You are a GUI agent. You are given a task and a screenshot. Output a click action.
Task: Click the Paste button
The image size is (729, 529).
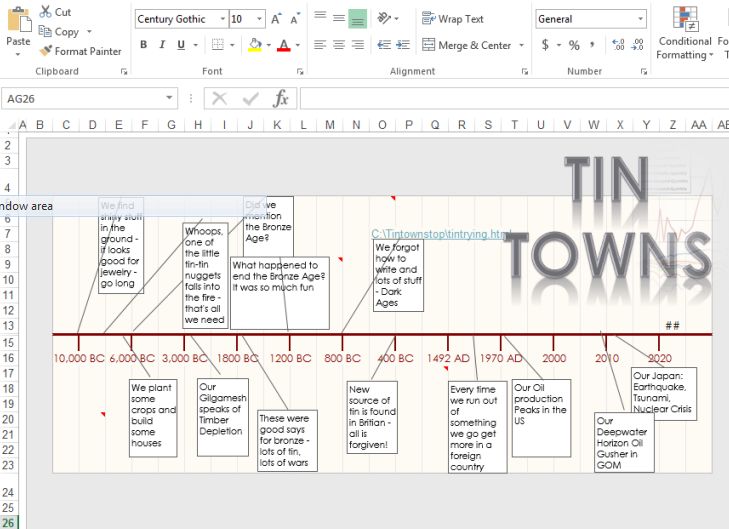pos(18,28)
